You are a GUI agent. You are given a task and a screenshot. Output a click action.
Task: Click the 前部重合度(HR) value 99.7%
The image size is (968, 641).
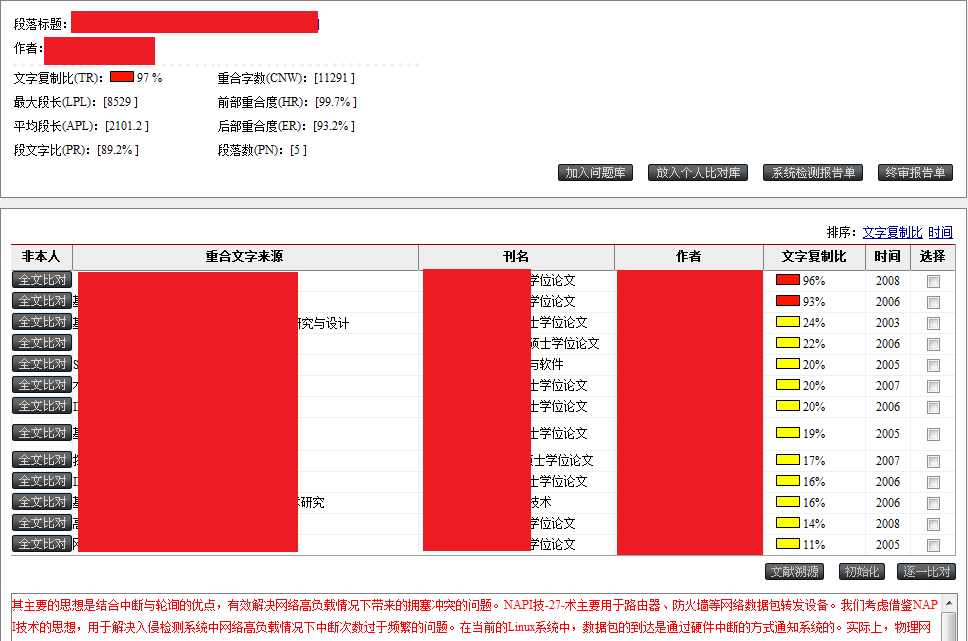[336, 102]
